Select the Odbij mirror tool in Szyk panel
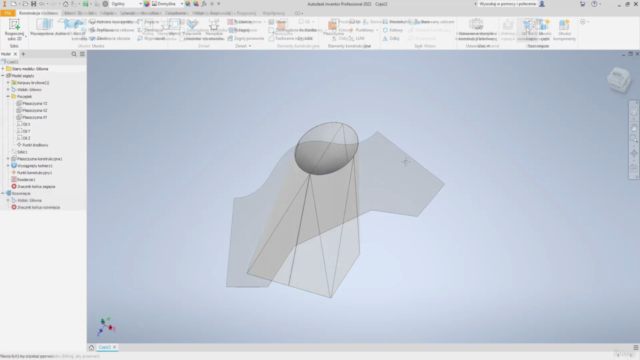 click(391, 38)
